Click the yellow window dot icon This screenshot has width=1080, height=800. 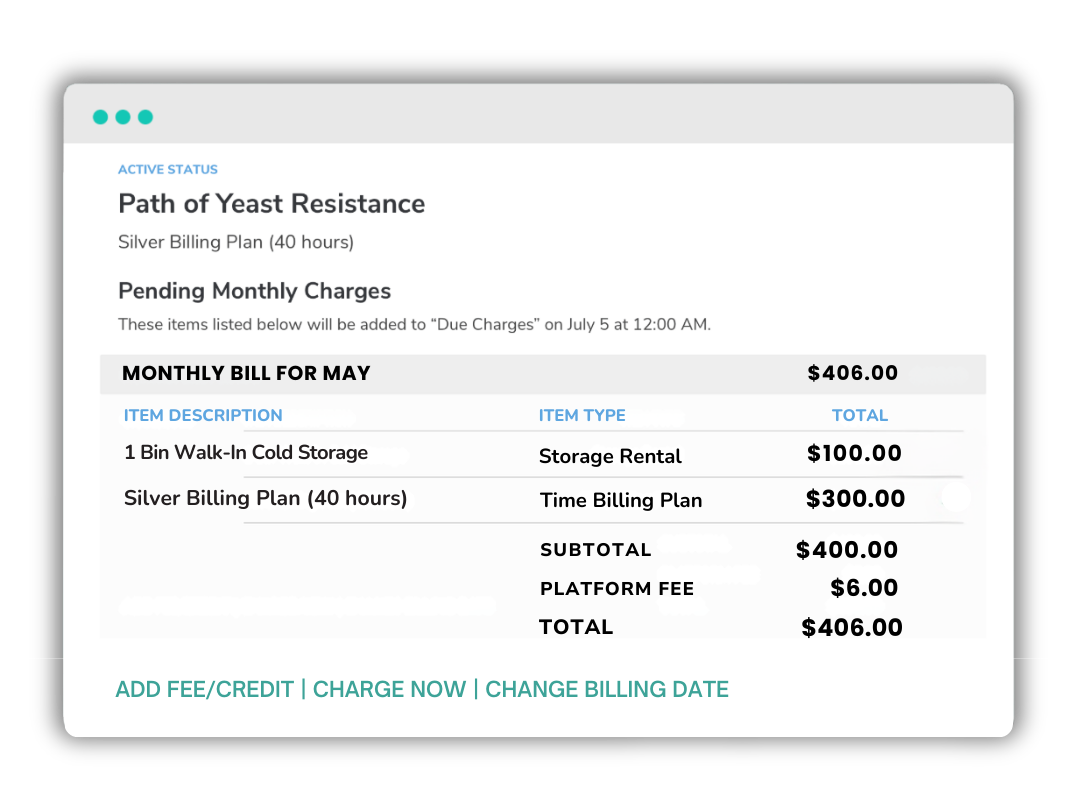123,117
